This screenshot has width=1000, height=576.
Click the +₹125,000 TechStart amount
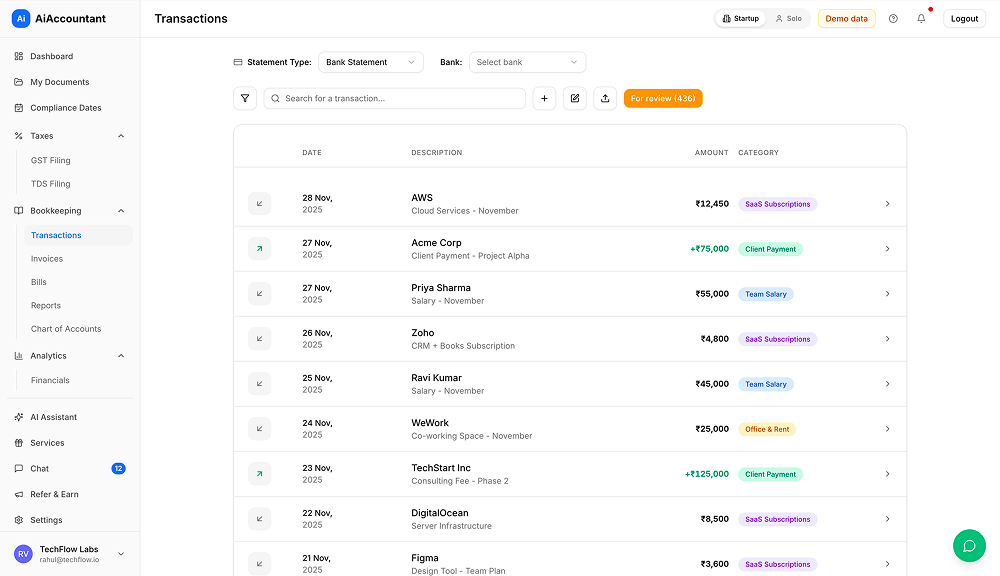[707, 474]
